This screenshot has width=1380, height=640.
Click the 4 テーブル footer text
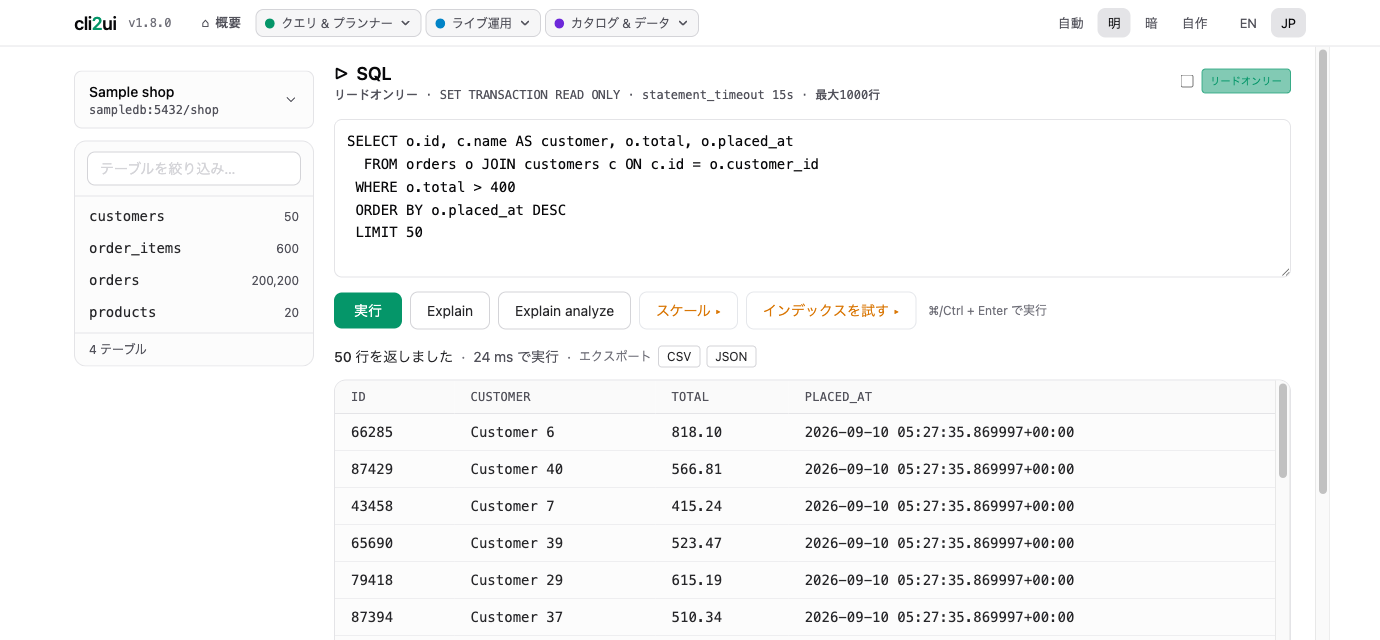tap(118, 349)
